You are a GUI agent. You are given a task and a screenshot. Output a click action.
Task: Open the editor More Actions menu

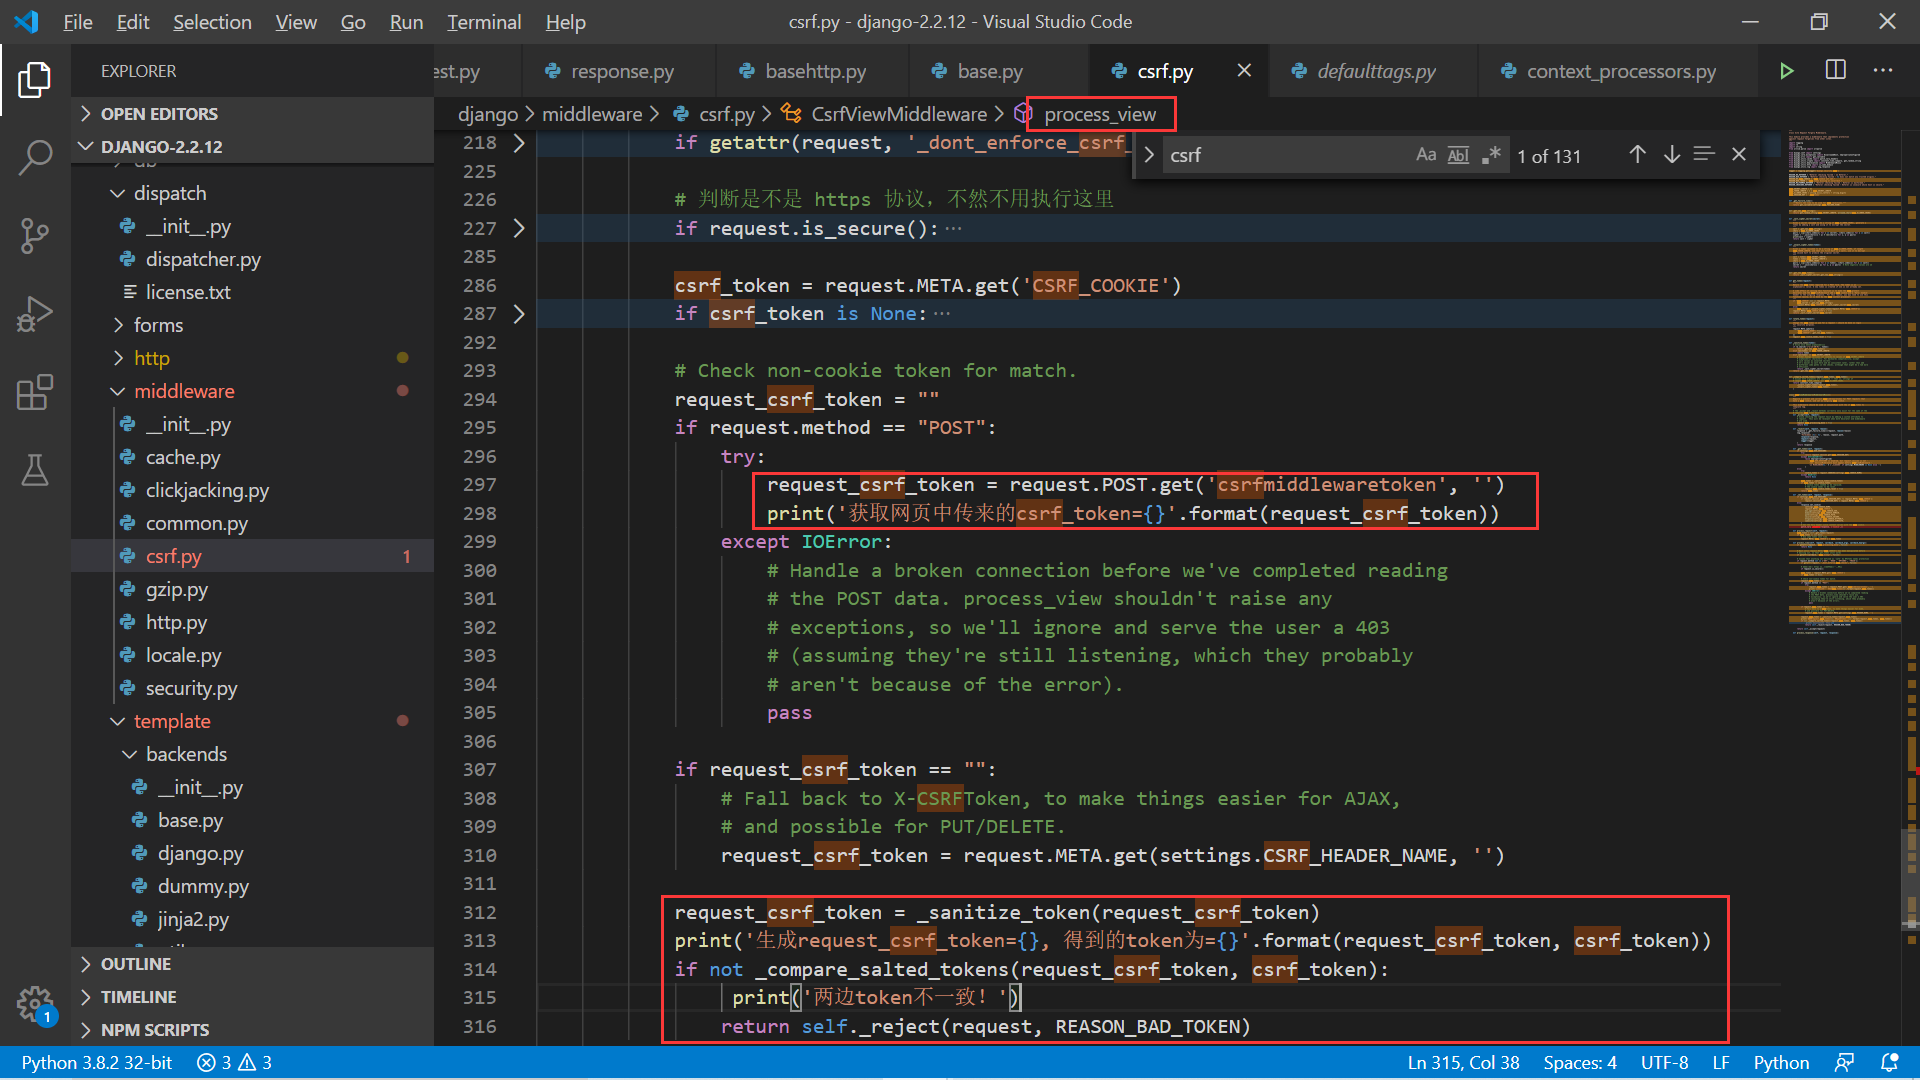pyautogui.click(x=1883, y=71)
